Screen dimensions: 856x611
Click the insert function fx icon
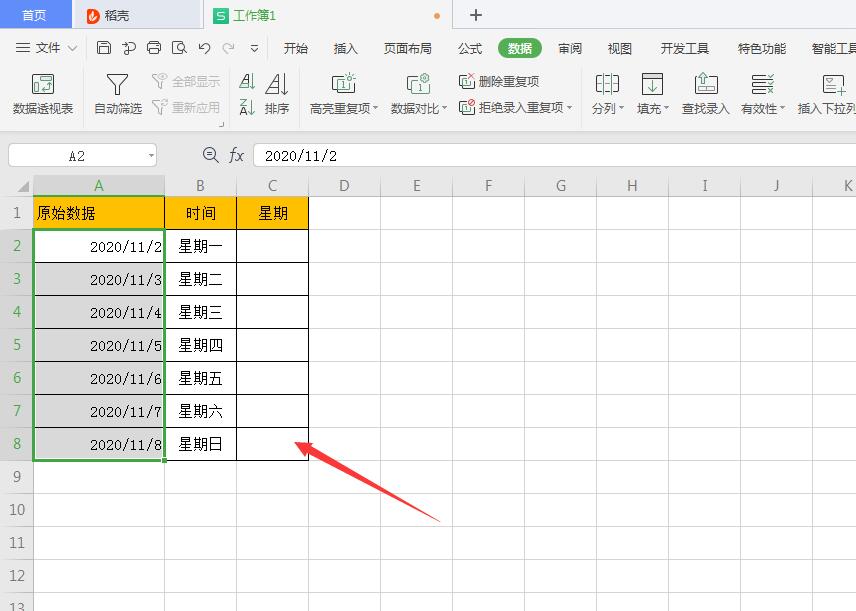[236, 156]
